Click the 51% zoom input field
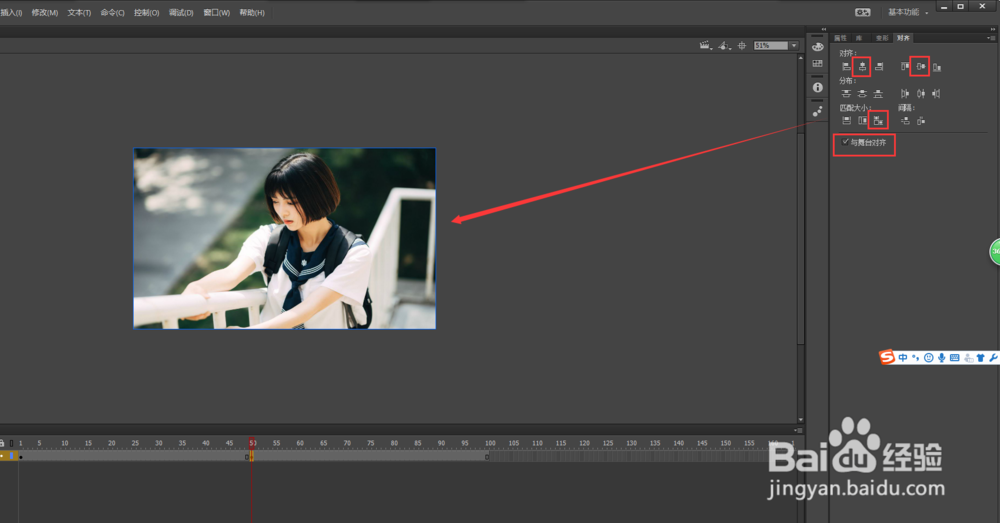 pyautogui.click(x=771, y=45)
